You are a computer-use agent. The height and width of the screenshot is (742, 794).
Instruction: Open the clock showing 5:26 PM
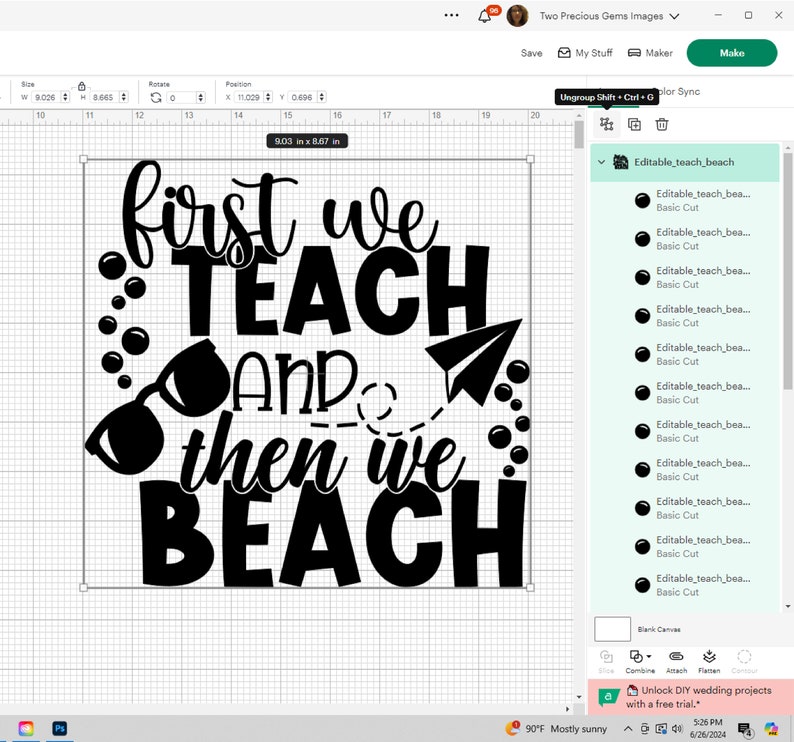[x=708, y=728]
